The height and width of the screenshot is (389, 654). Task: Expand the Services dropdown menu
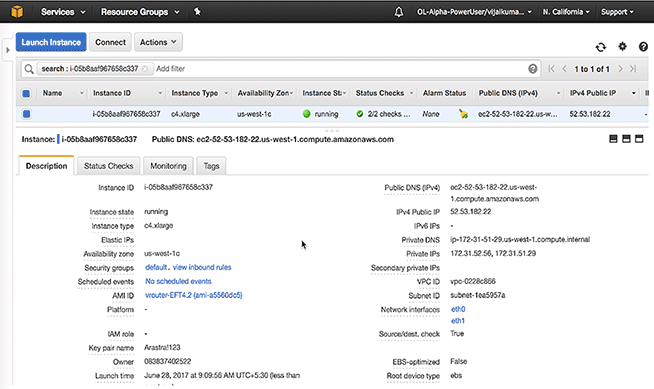tap(63, 12)
